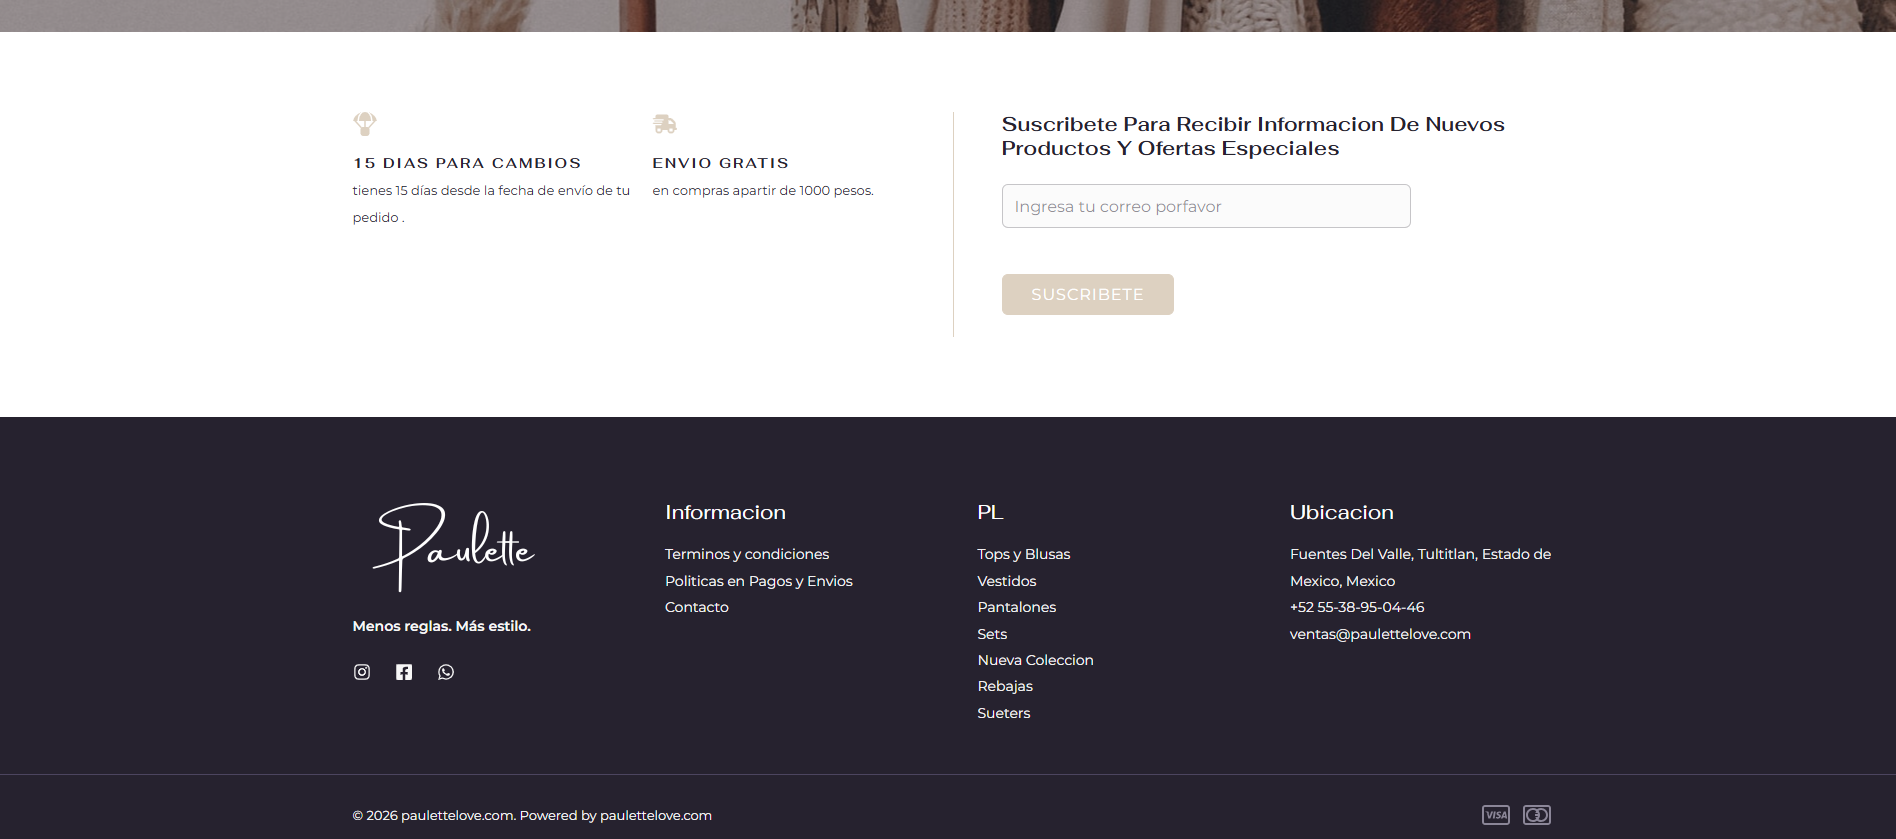Click the 15 DIAS PARA CAMBIOS heading
Viewport: 1896px width, 839px height.
(x=467, y=163)
